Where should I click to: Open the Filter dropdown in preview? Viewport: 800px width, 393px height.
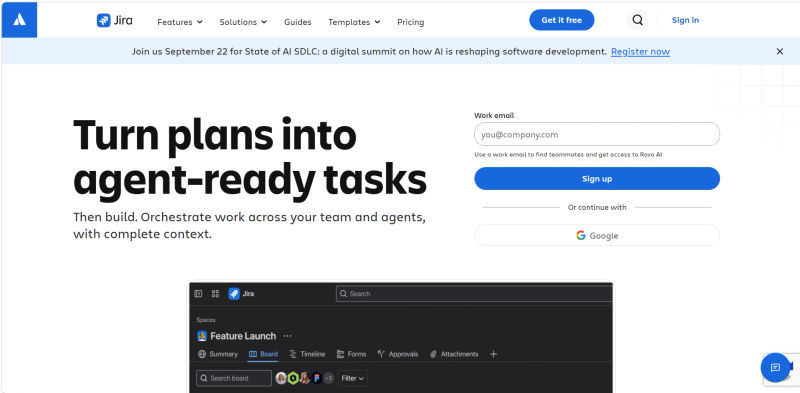(x=353, y=378)
